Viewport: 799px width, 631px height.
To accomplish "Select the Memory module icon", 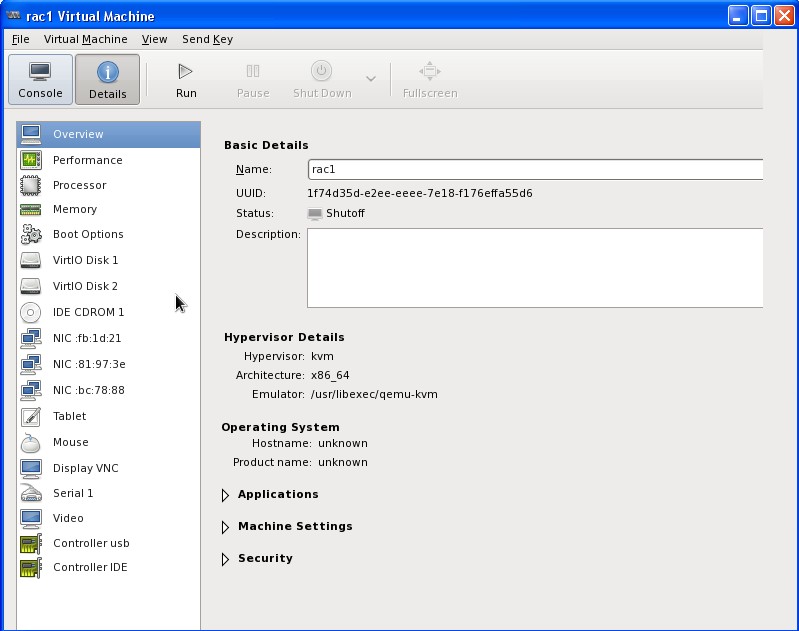I will pos(31,209).
